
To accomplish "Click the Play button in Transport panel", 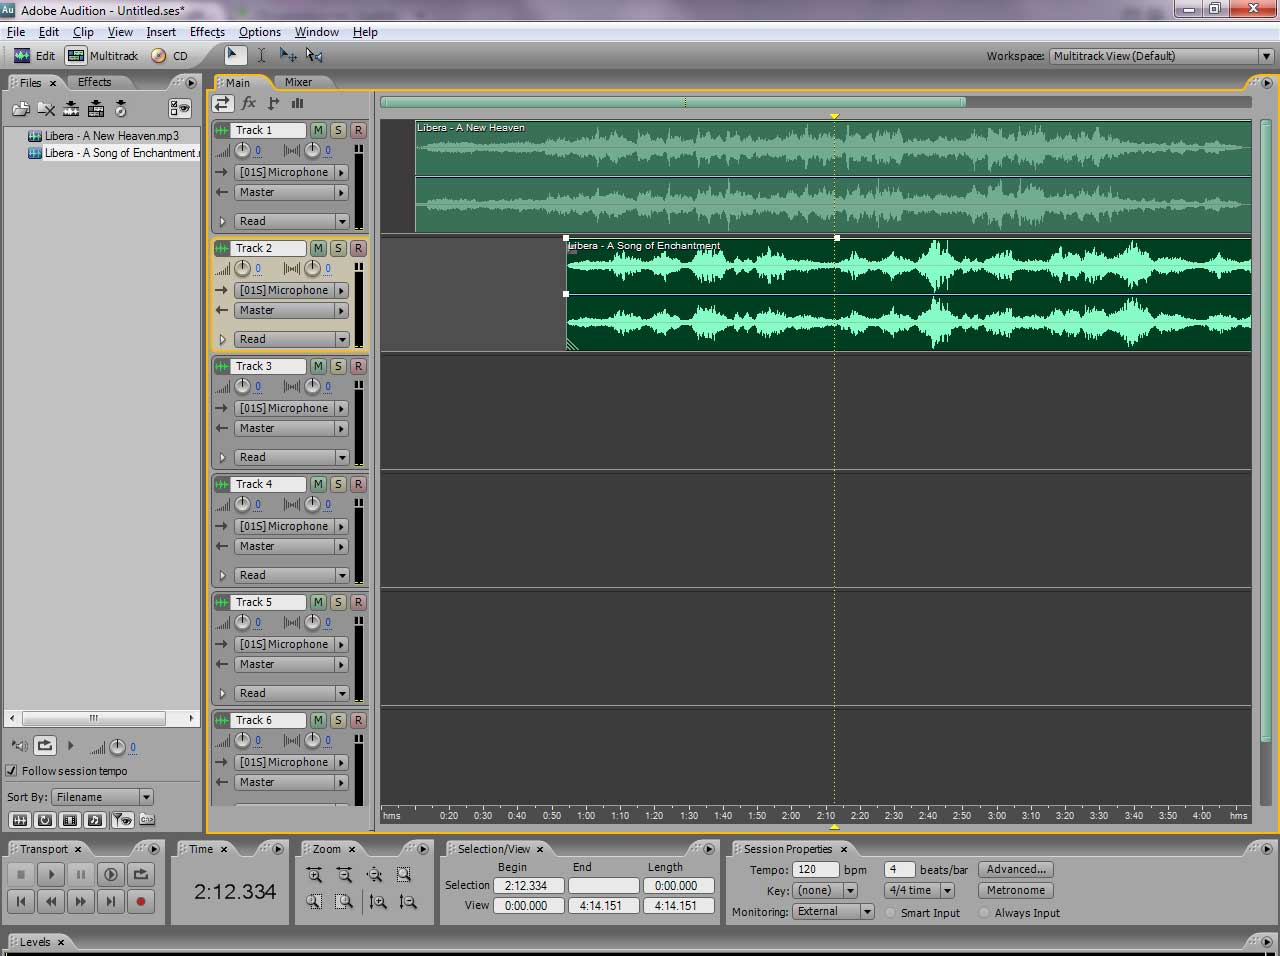I will tap(51, 874).
